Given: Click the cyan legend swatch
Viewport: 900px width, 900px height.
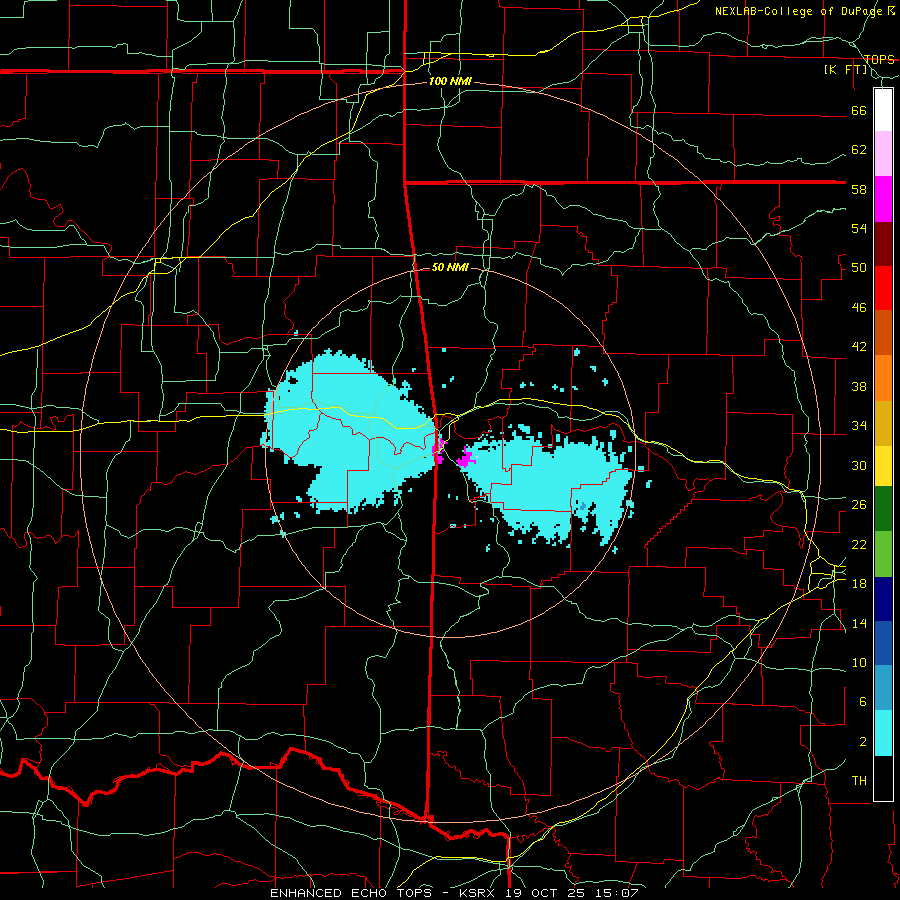Looking at the screenshot, I should tap(883, 733).
